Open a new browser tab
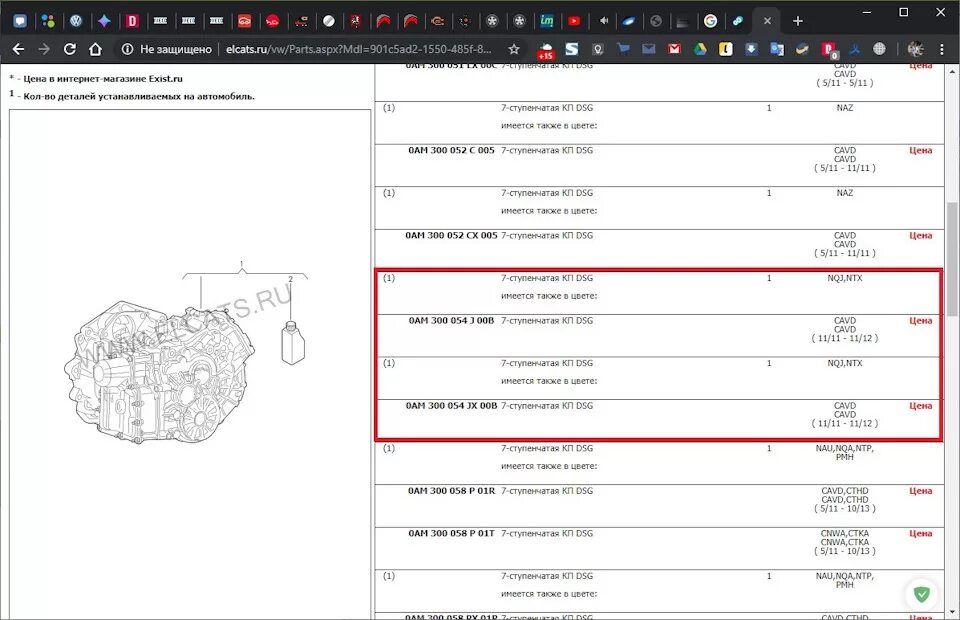The height and width of the screenshot is (620, 960). (797, 21)
